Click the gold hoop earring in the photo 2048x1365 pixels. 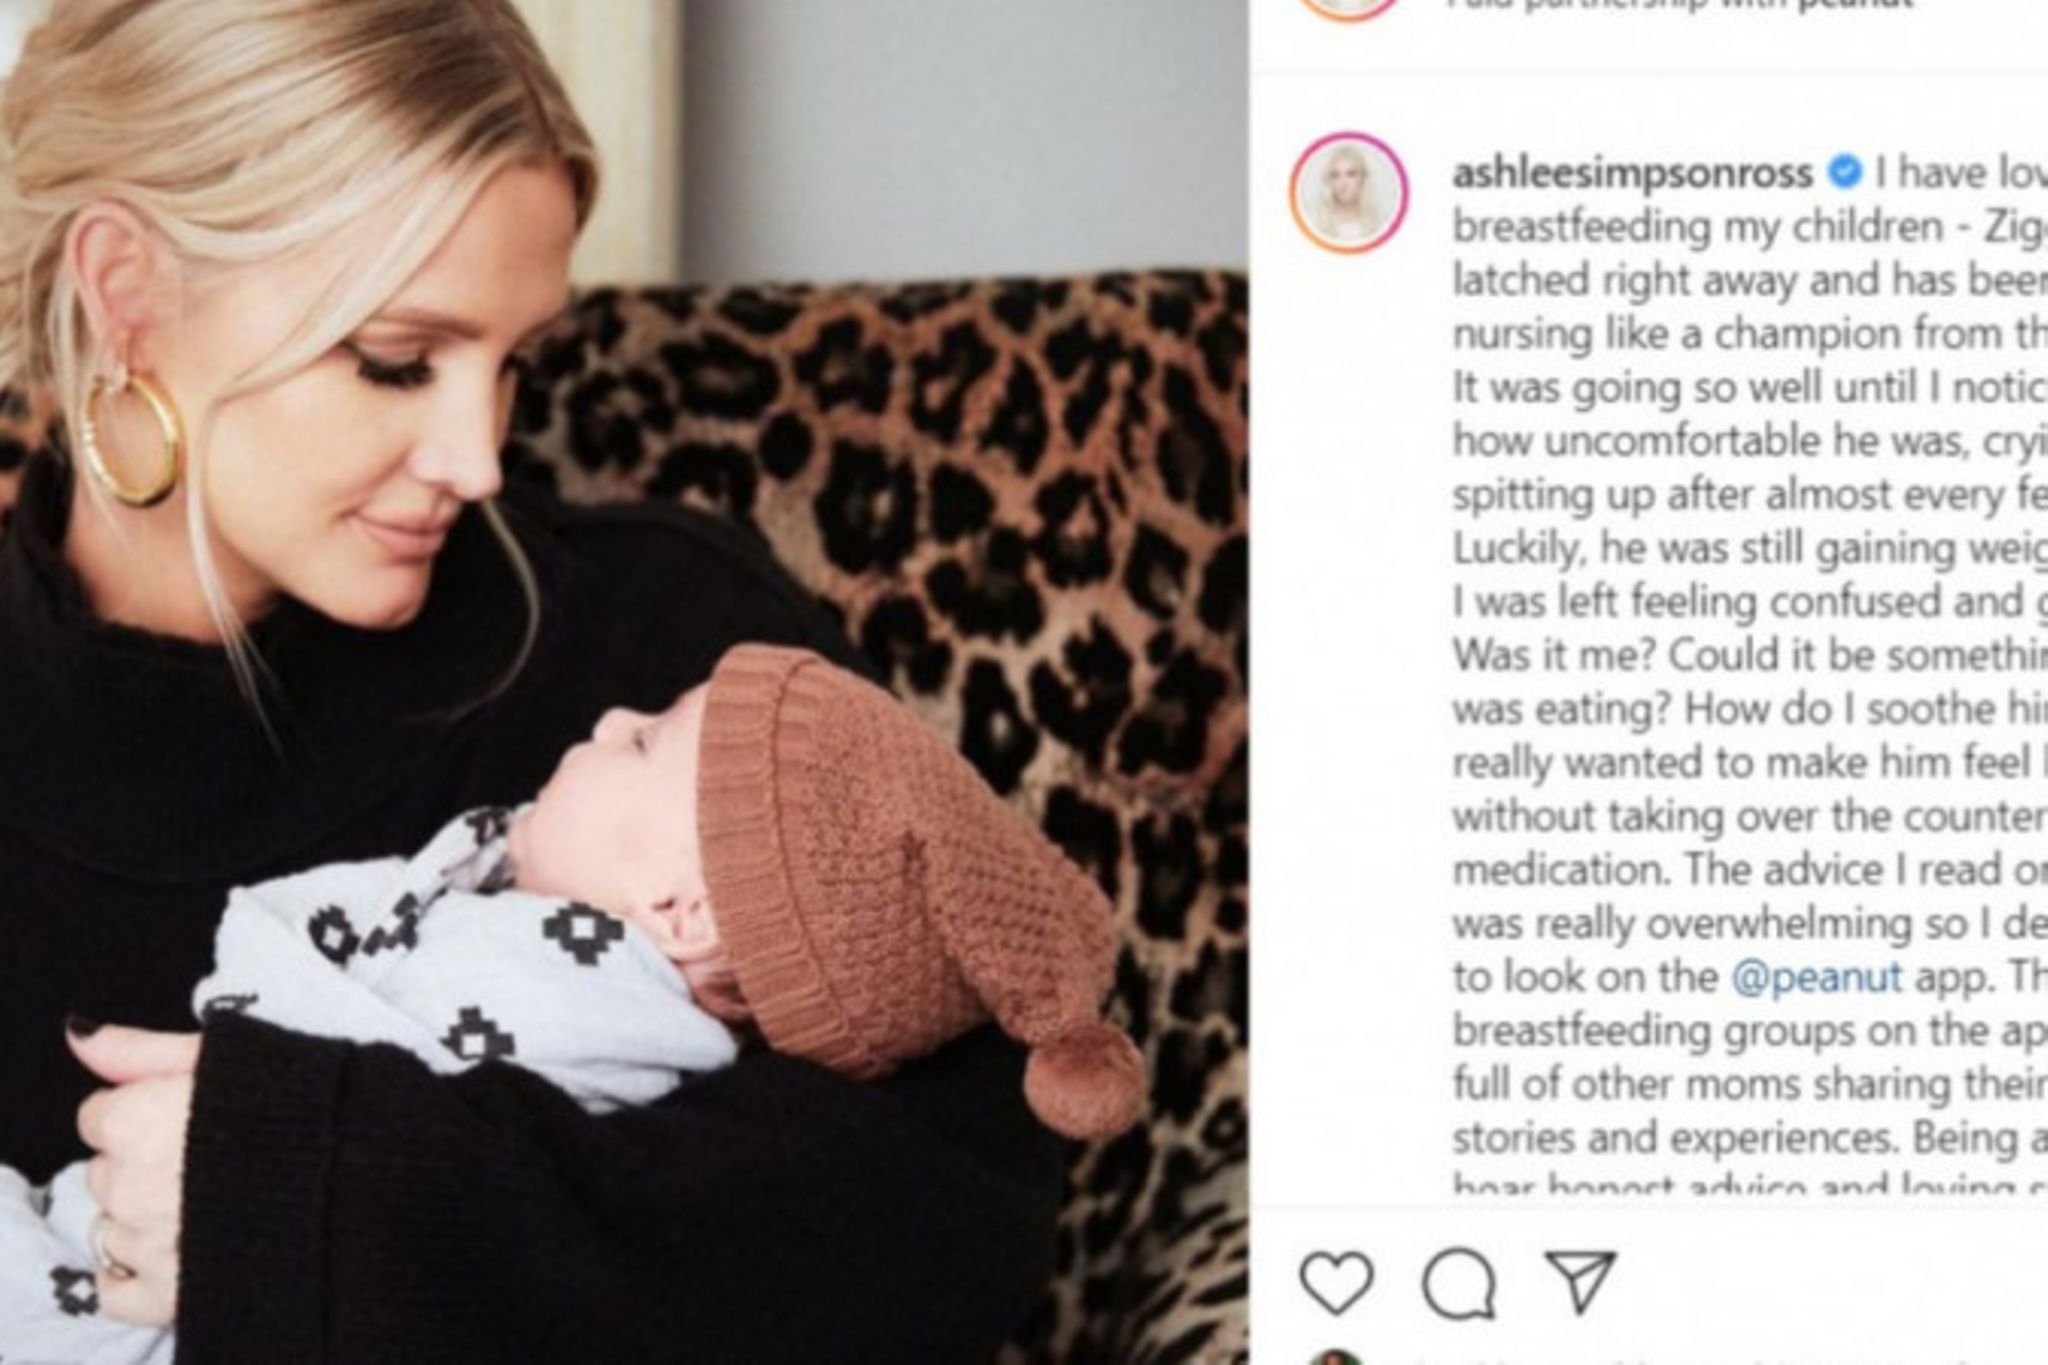click(x=131, y=435)
